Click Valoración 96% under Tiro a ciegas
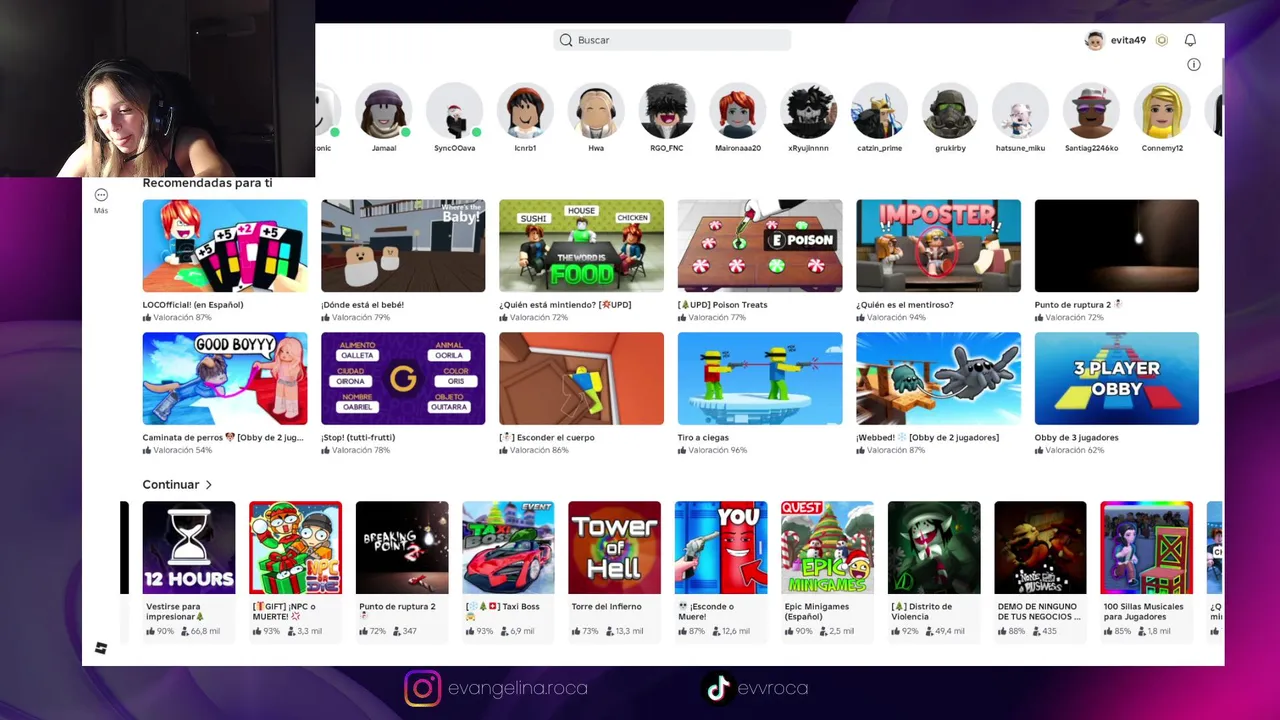The image size is (1280, 720). 718,451
